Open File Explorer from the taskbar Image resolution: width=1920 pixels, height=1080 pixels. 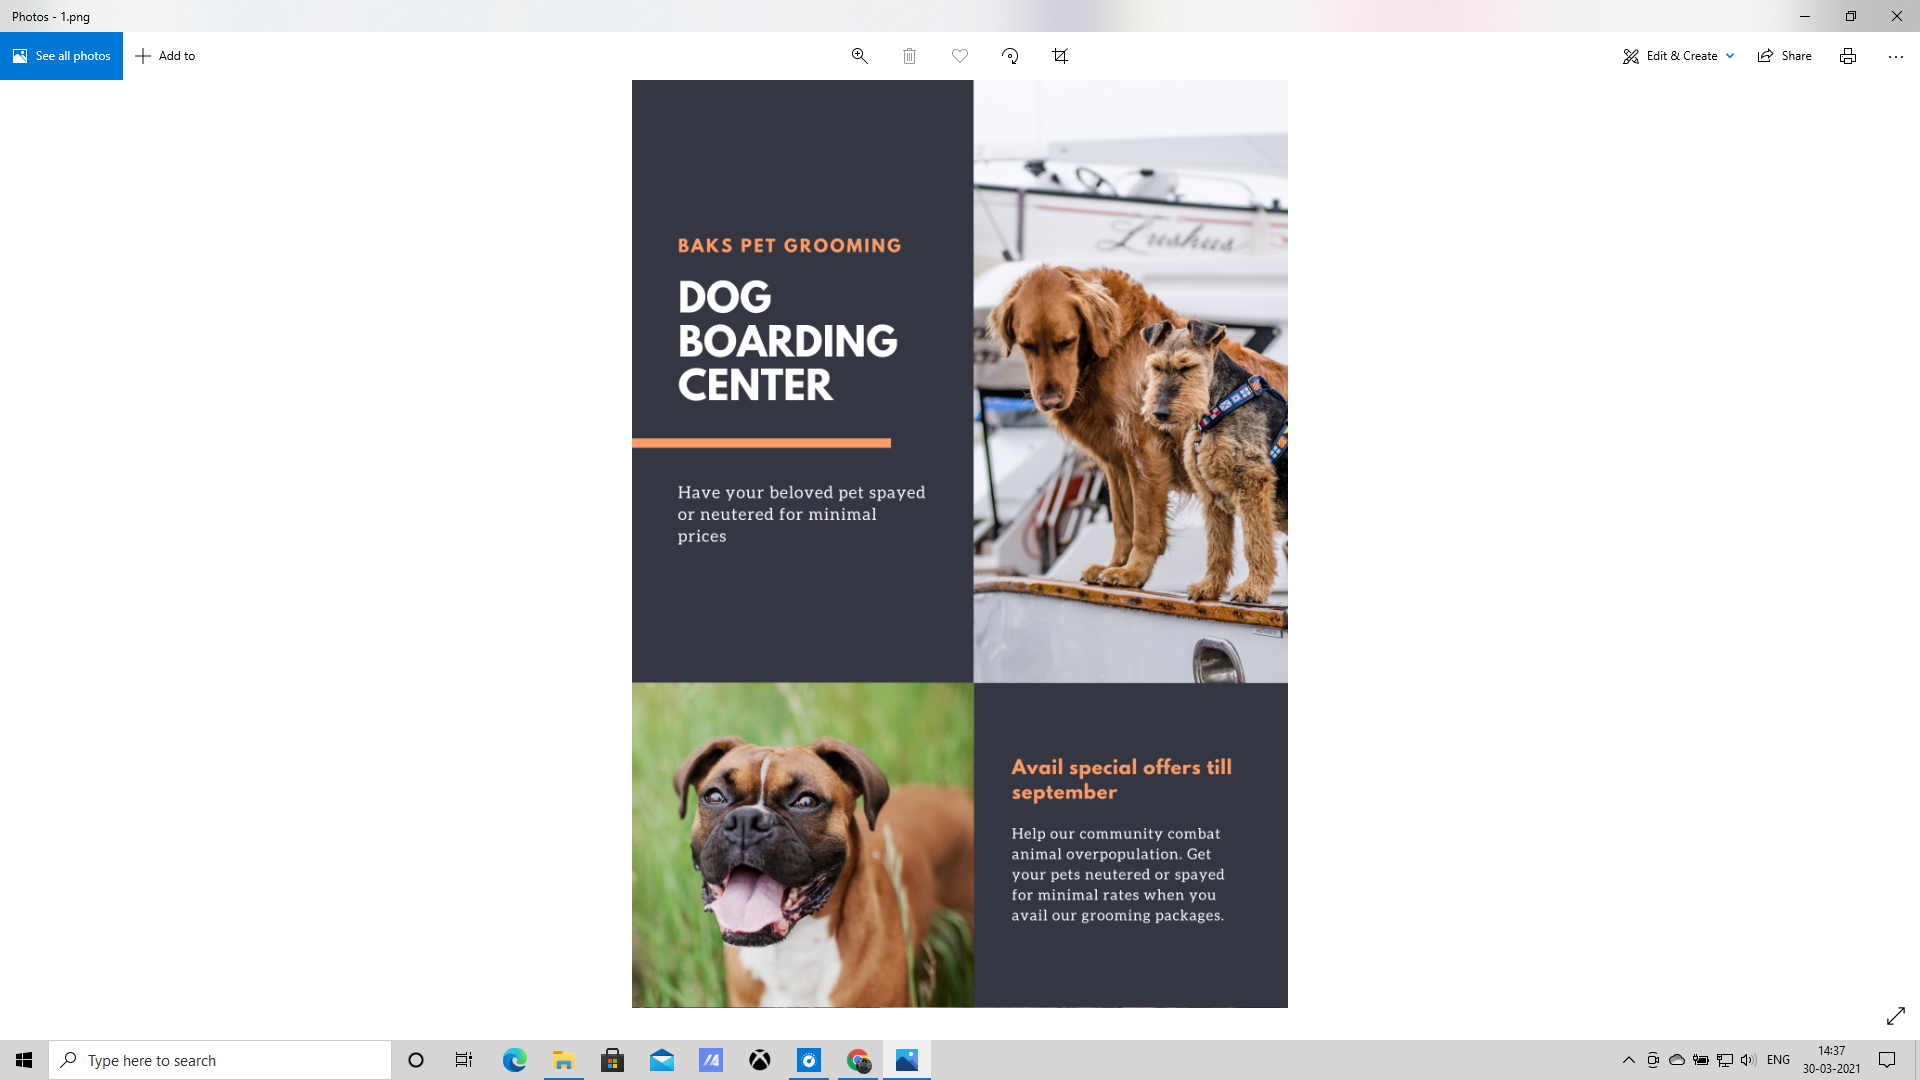tap(563, 1060)
